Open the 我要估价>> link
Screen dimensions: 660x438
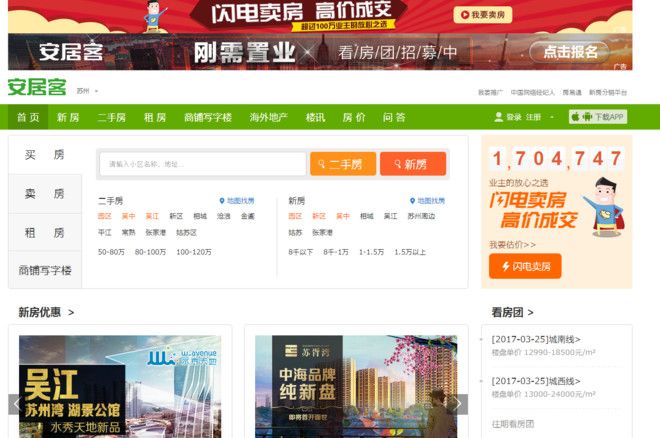pyautogui.click(x=512, y=244)
